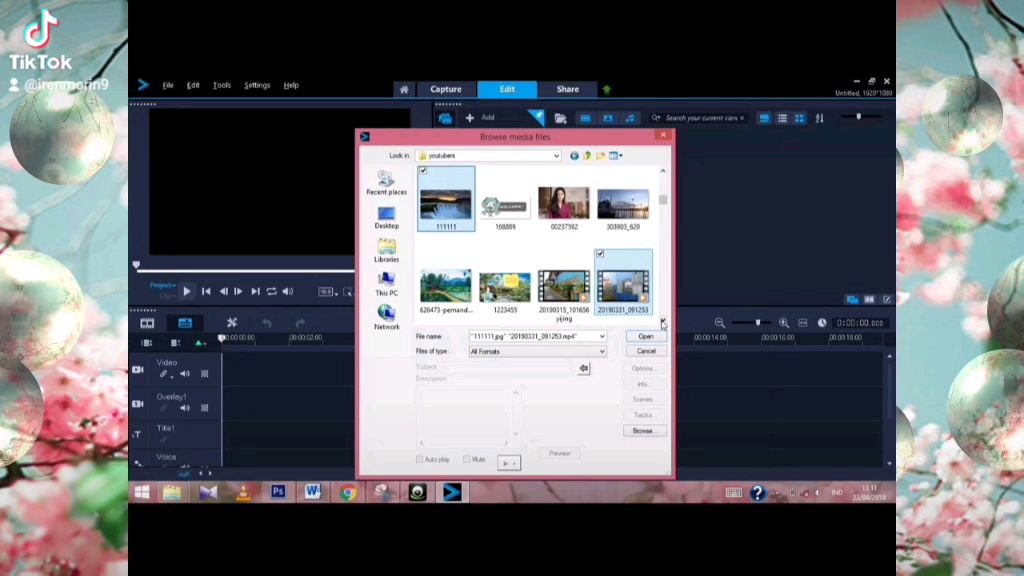This screenshot has height=576, width=1024.
Task: Open the Tools menu
Action: pyautogui.click(x=222, y=86)
